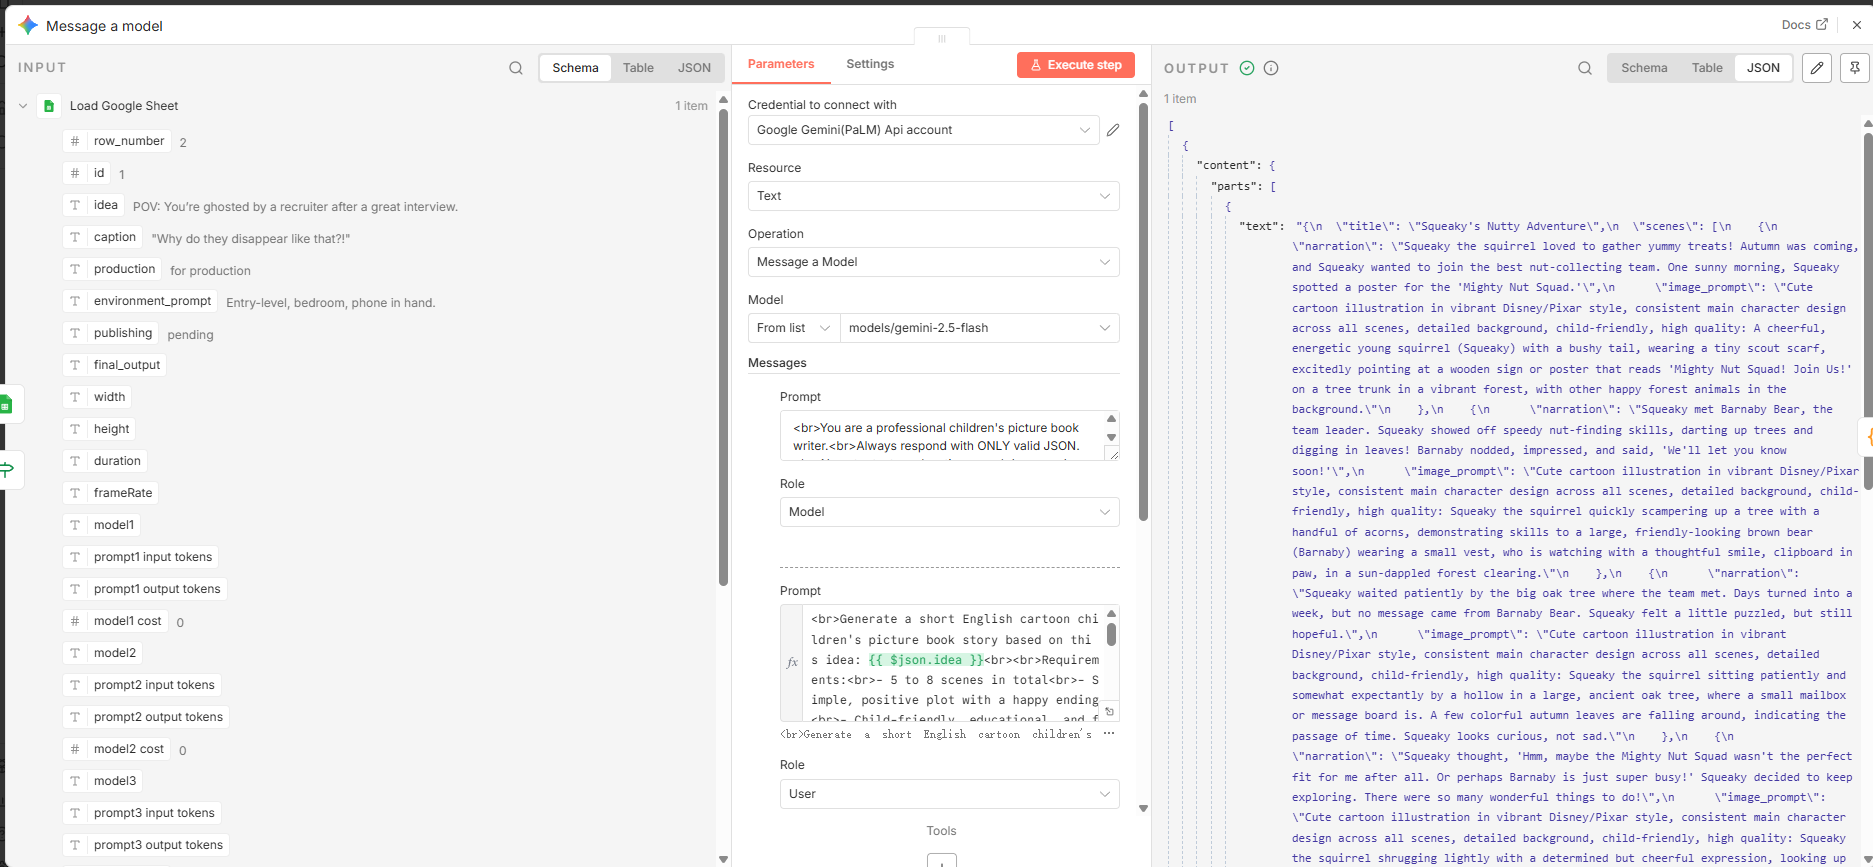1873x867 pixels.
Task: Edit the Gemini credential pencil icon
Action: (x=1113, y=130)
